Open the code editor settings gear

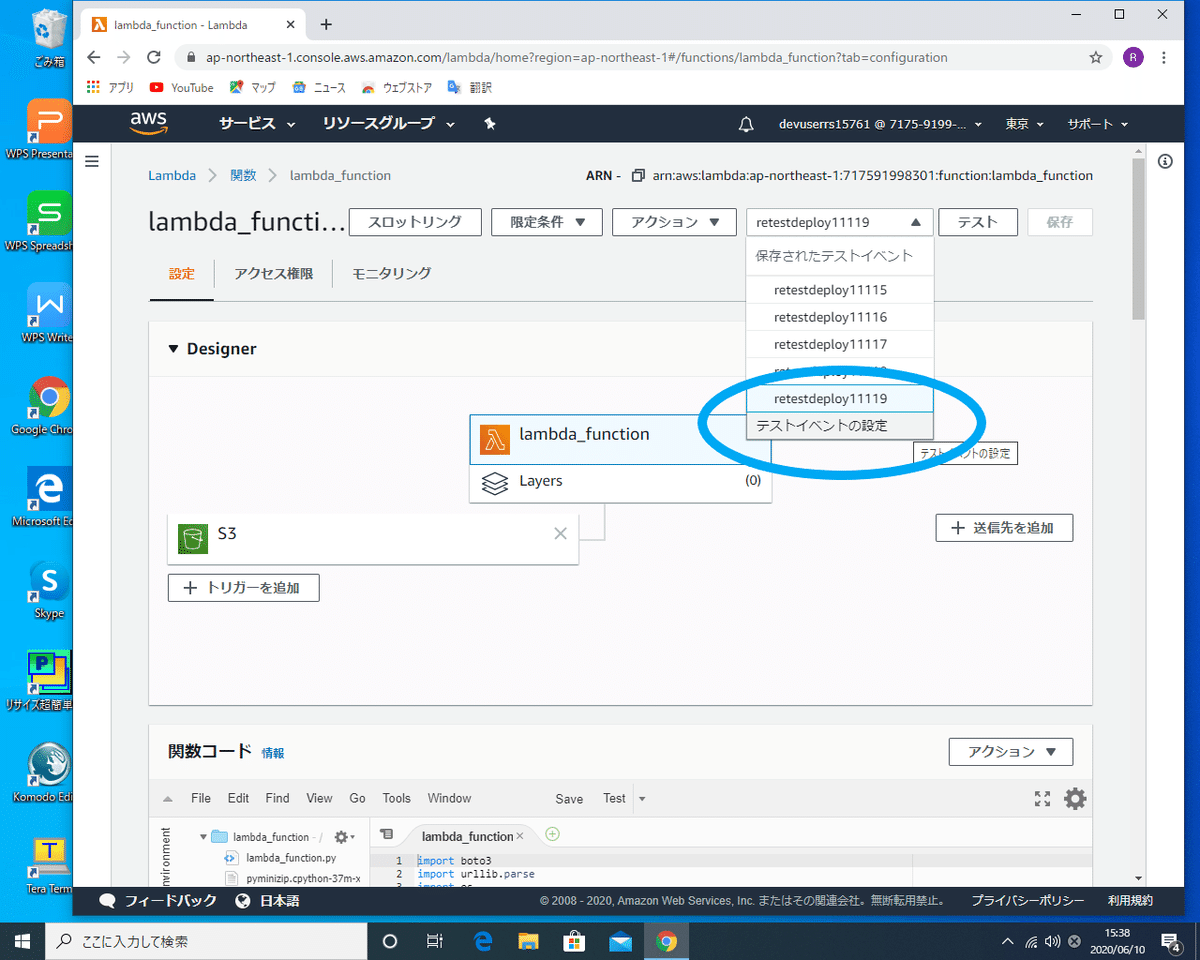tap(1075, 798)
